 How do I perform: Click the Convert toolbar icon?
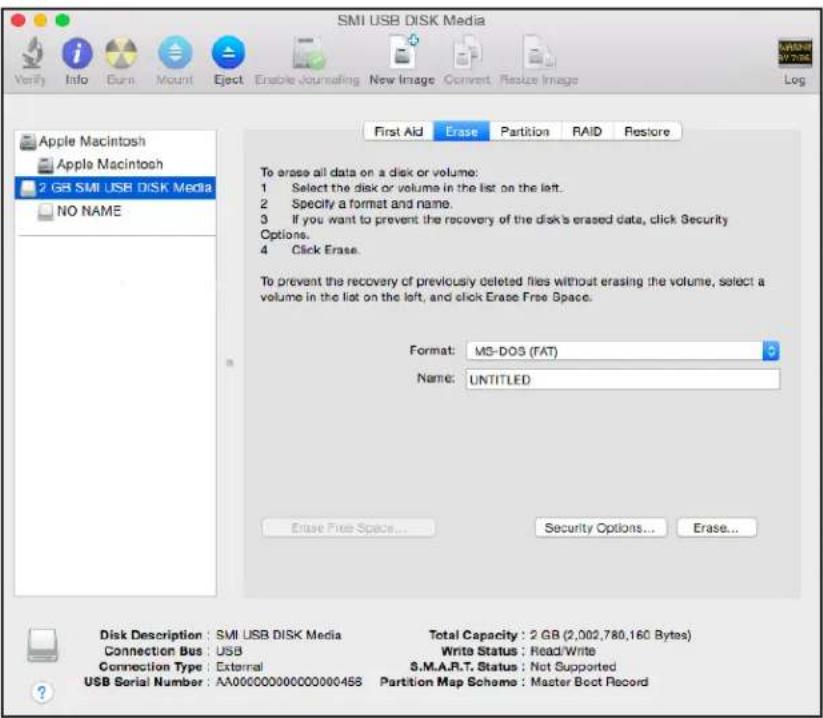click(467, 52)
